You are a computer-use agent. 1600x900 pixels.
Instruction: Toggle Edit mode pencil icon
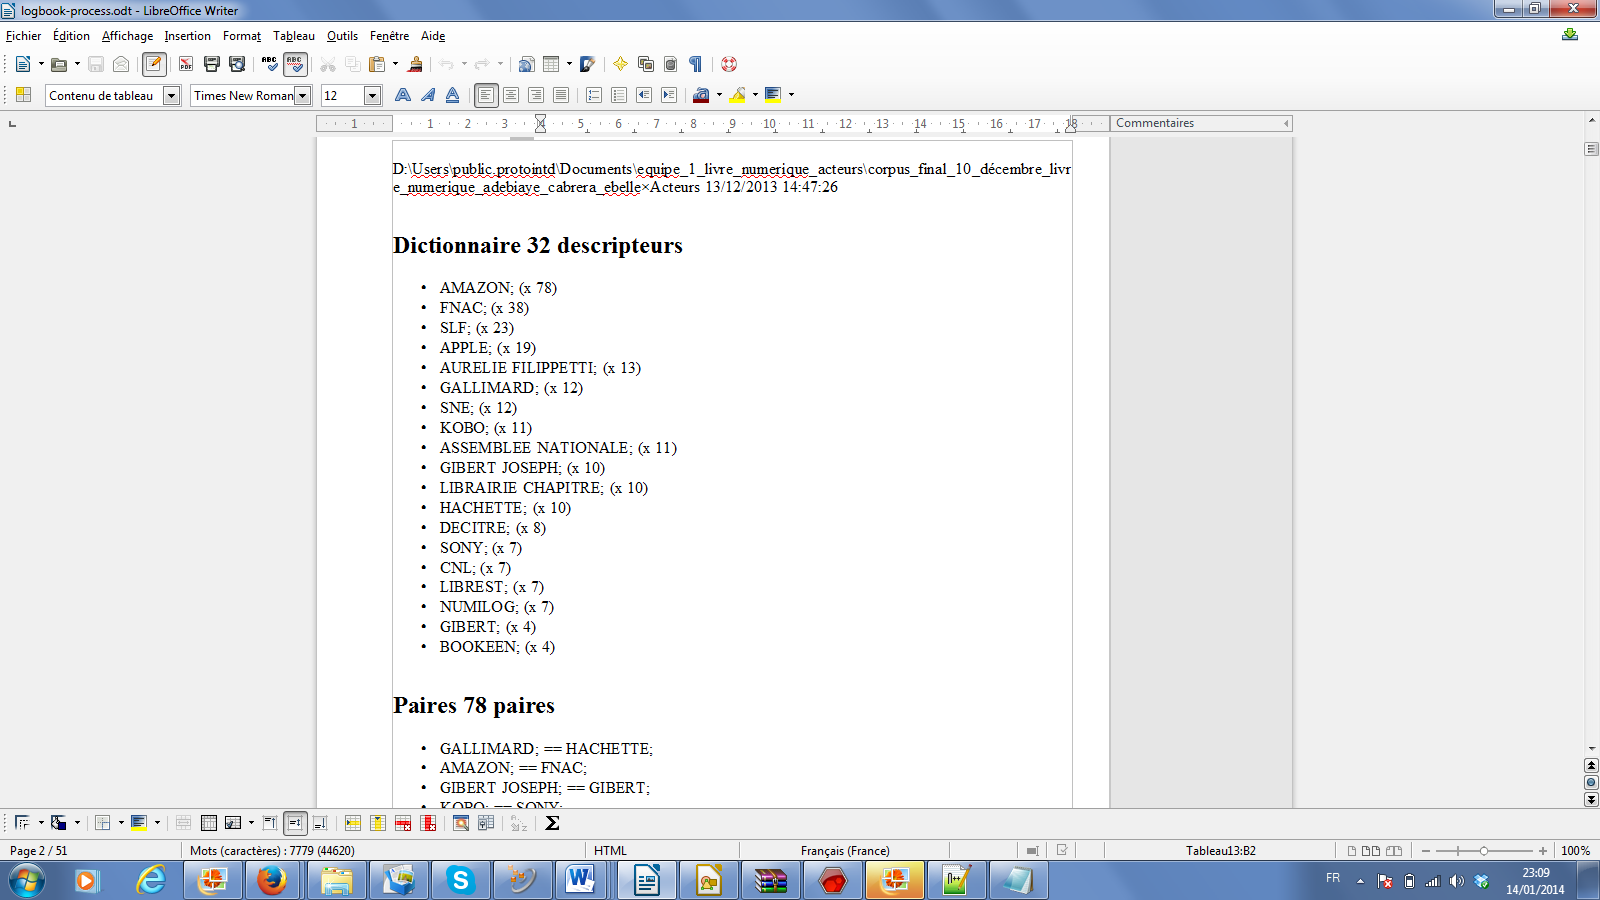[x=154, y=64]
